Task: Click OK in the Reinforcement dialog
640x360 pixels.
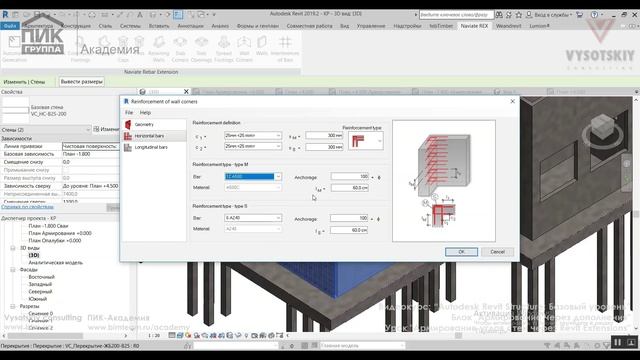Action: tap(461, 252)
